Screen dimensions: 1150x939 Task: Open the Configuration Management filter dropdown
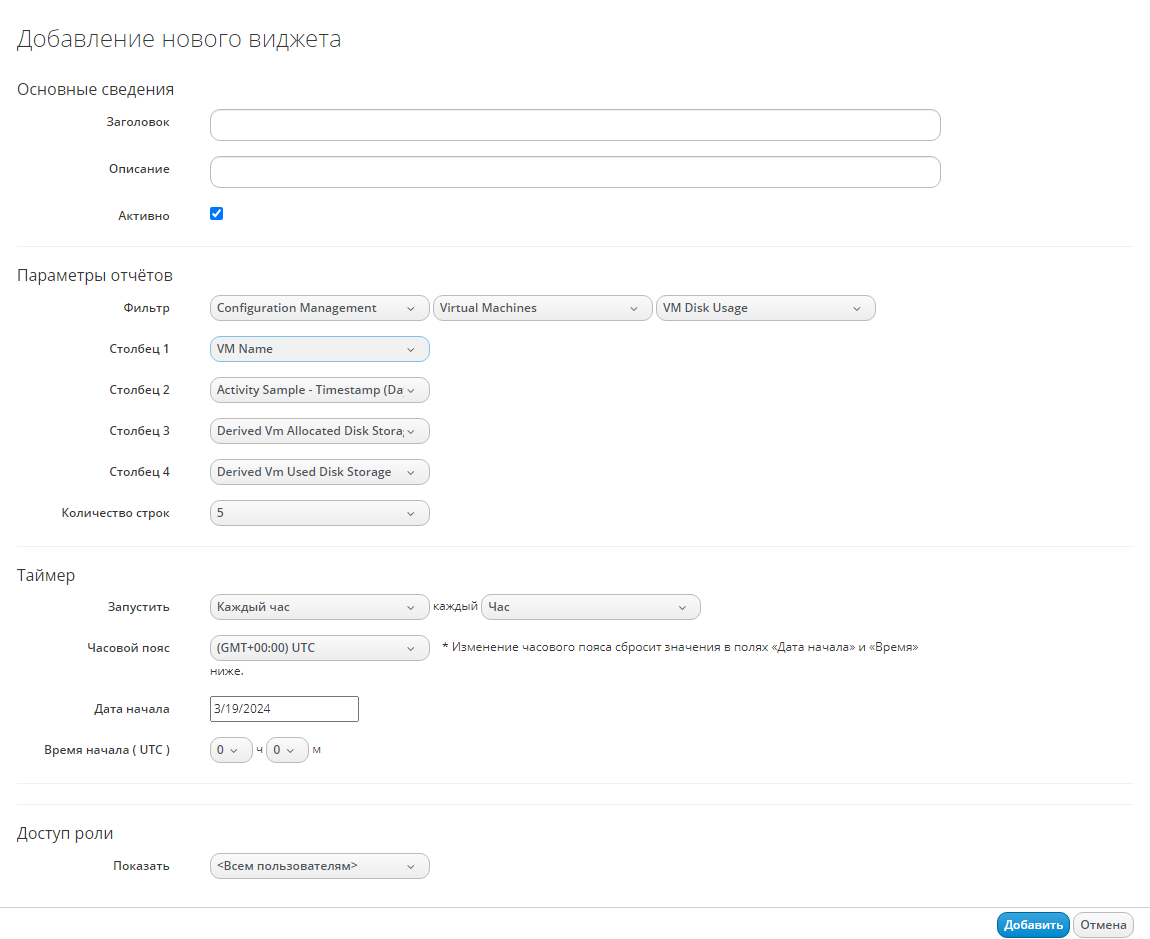pyautogui.click(x=319, y=308)
